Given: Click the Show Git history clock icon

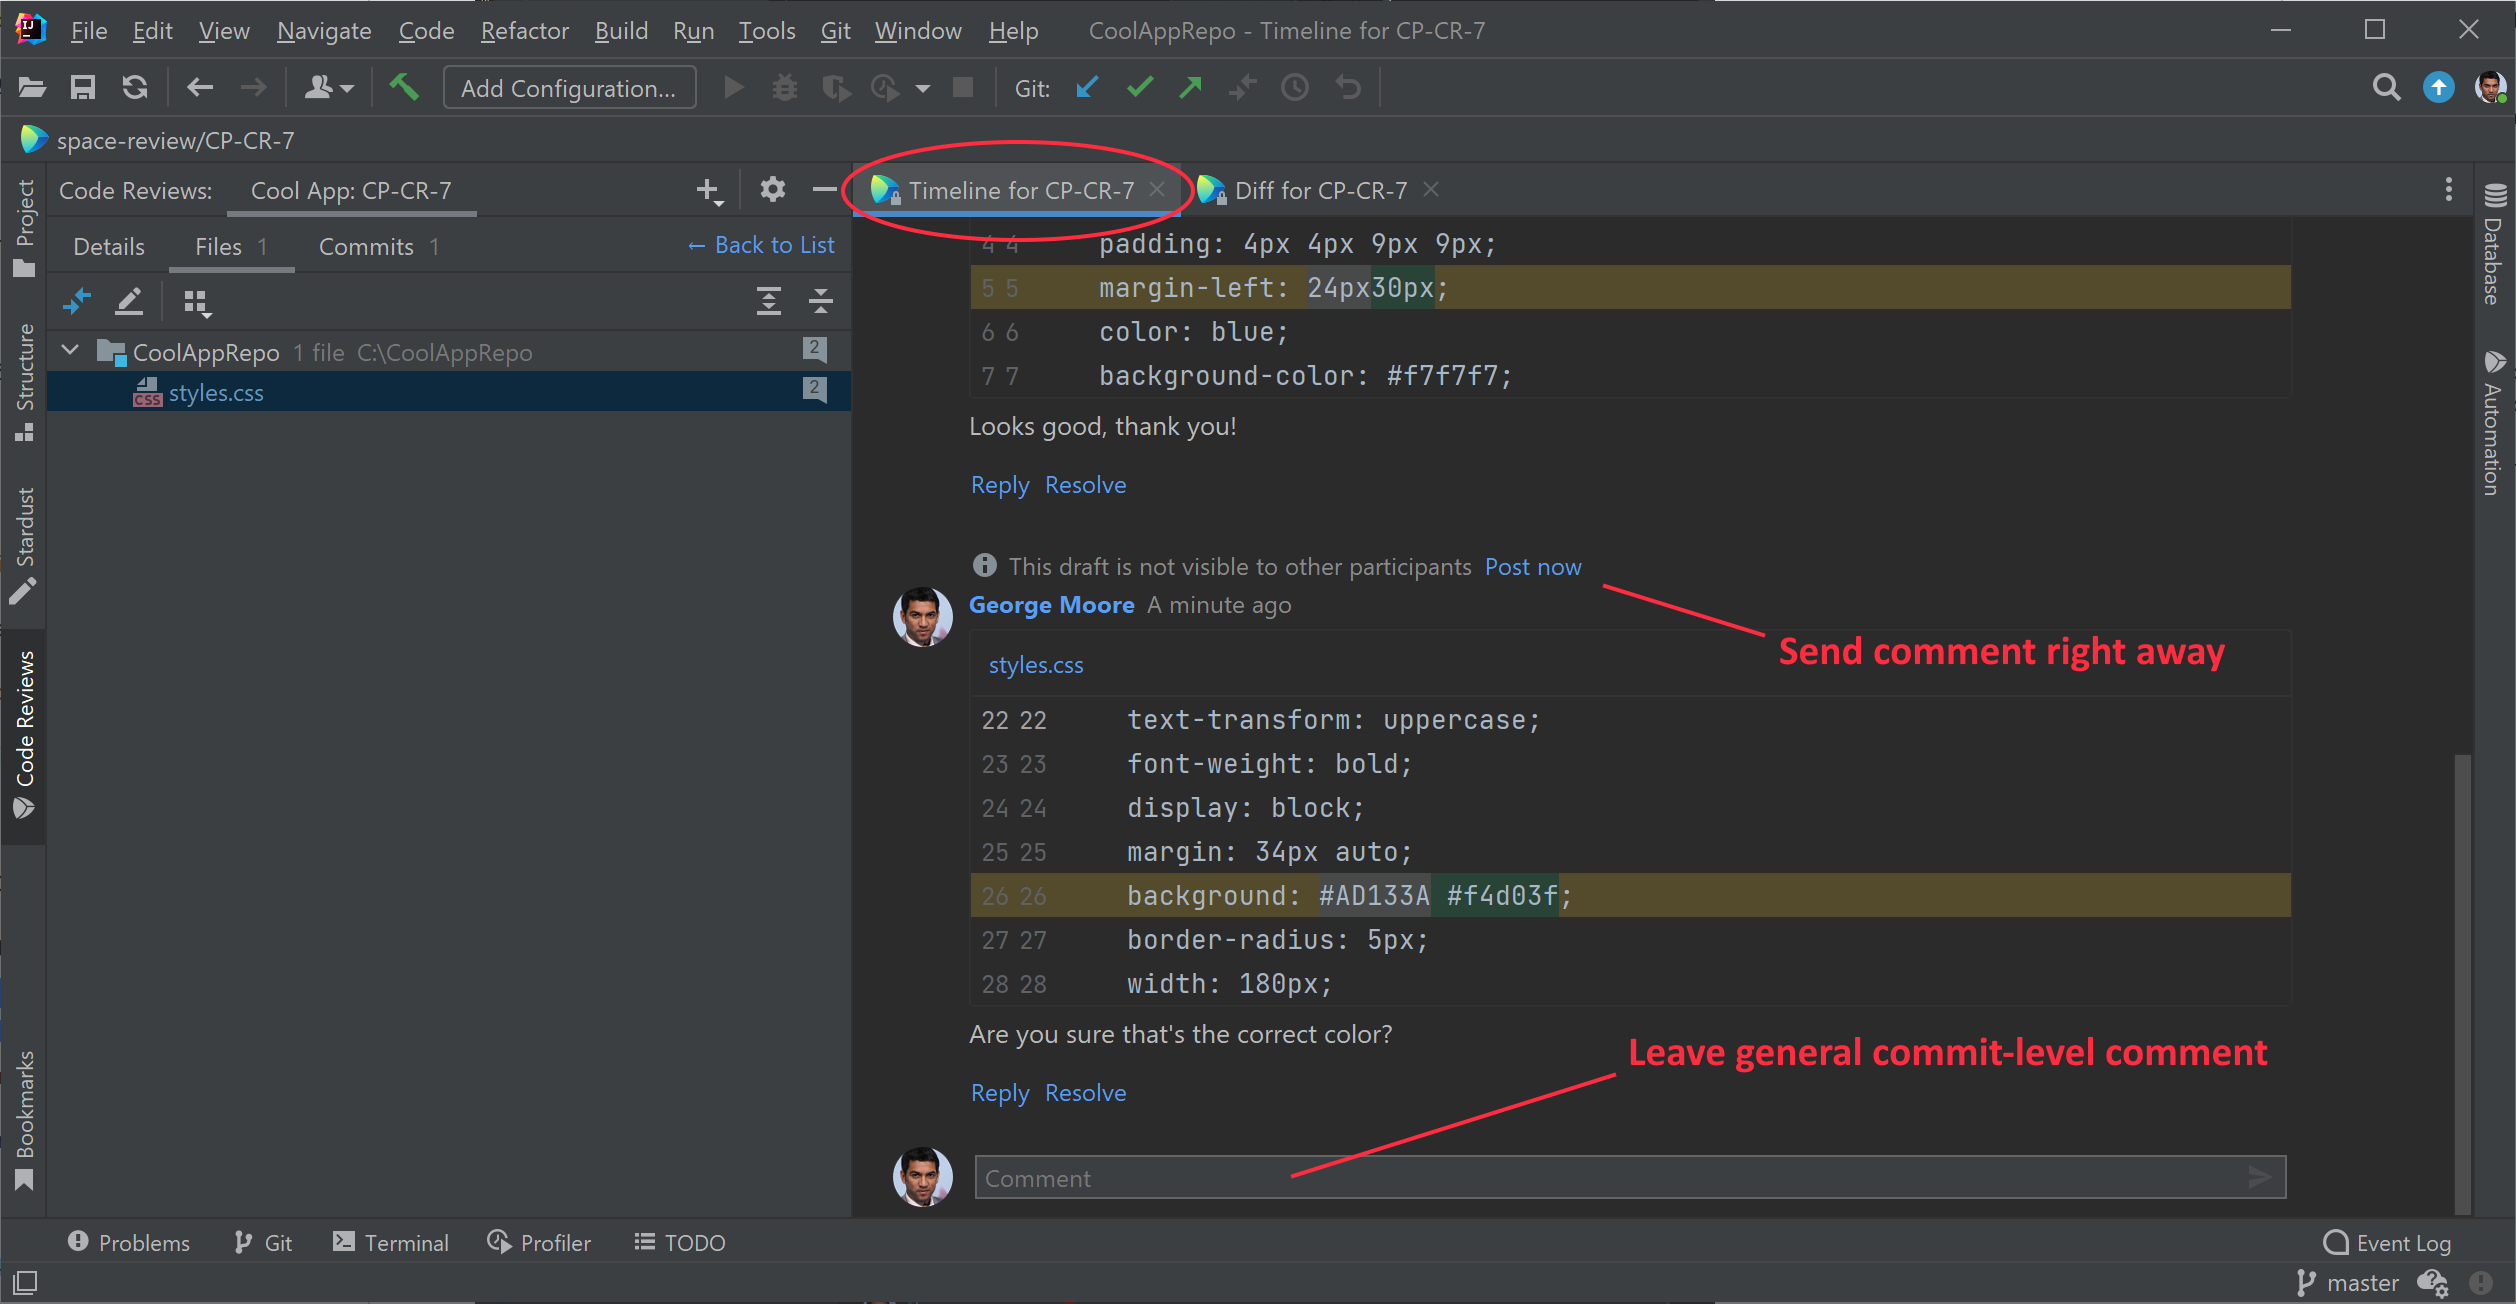Looking at the screenshot, I should click(x=1294, y=88).
